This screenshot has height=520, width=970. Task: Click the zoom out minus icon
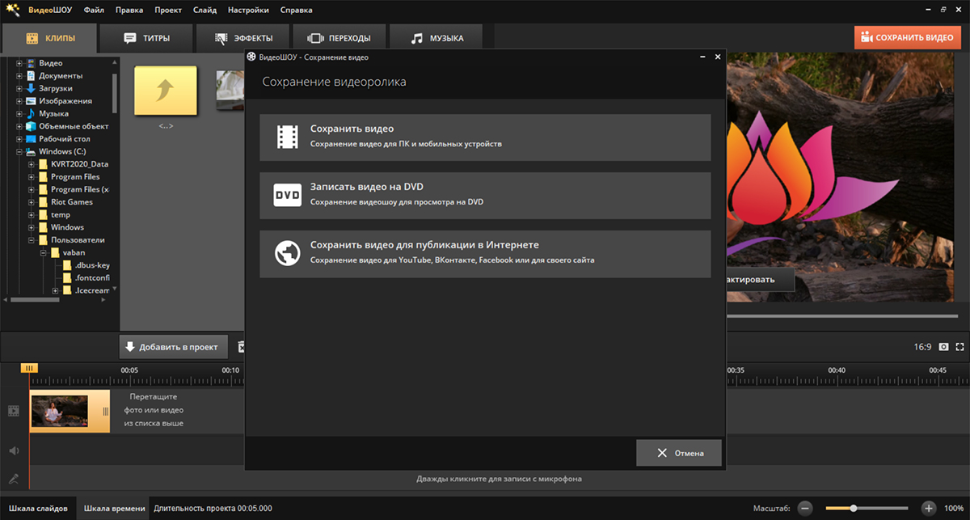(x=805, y=508)
